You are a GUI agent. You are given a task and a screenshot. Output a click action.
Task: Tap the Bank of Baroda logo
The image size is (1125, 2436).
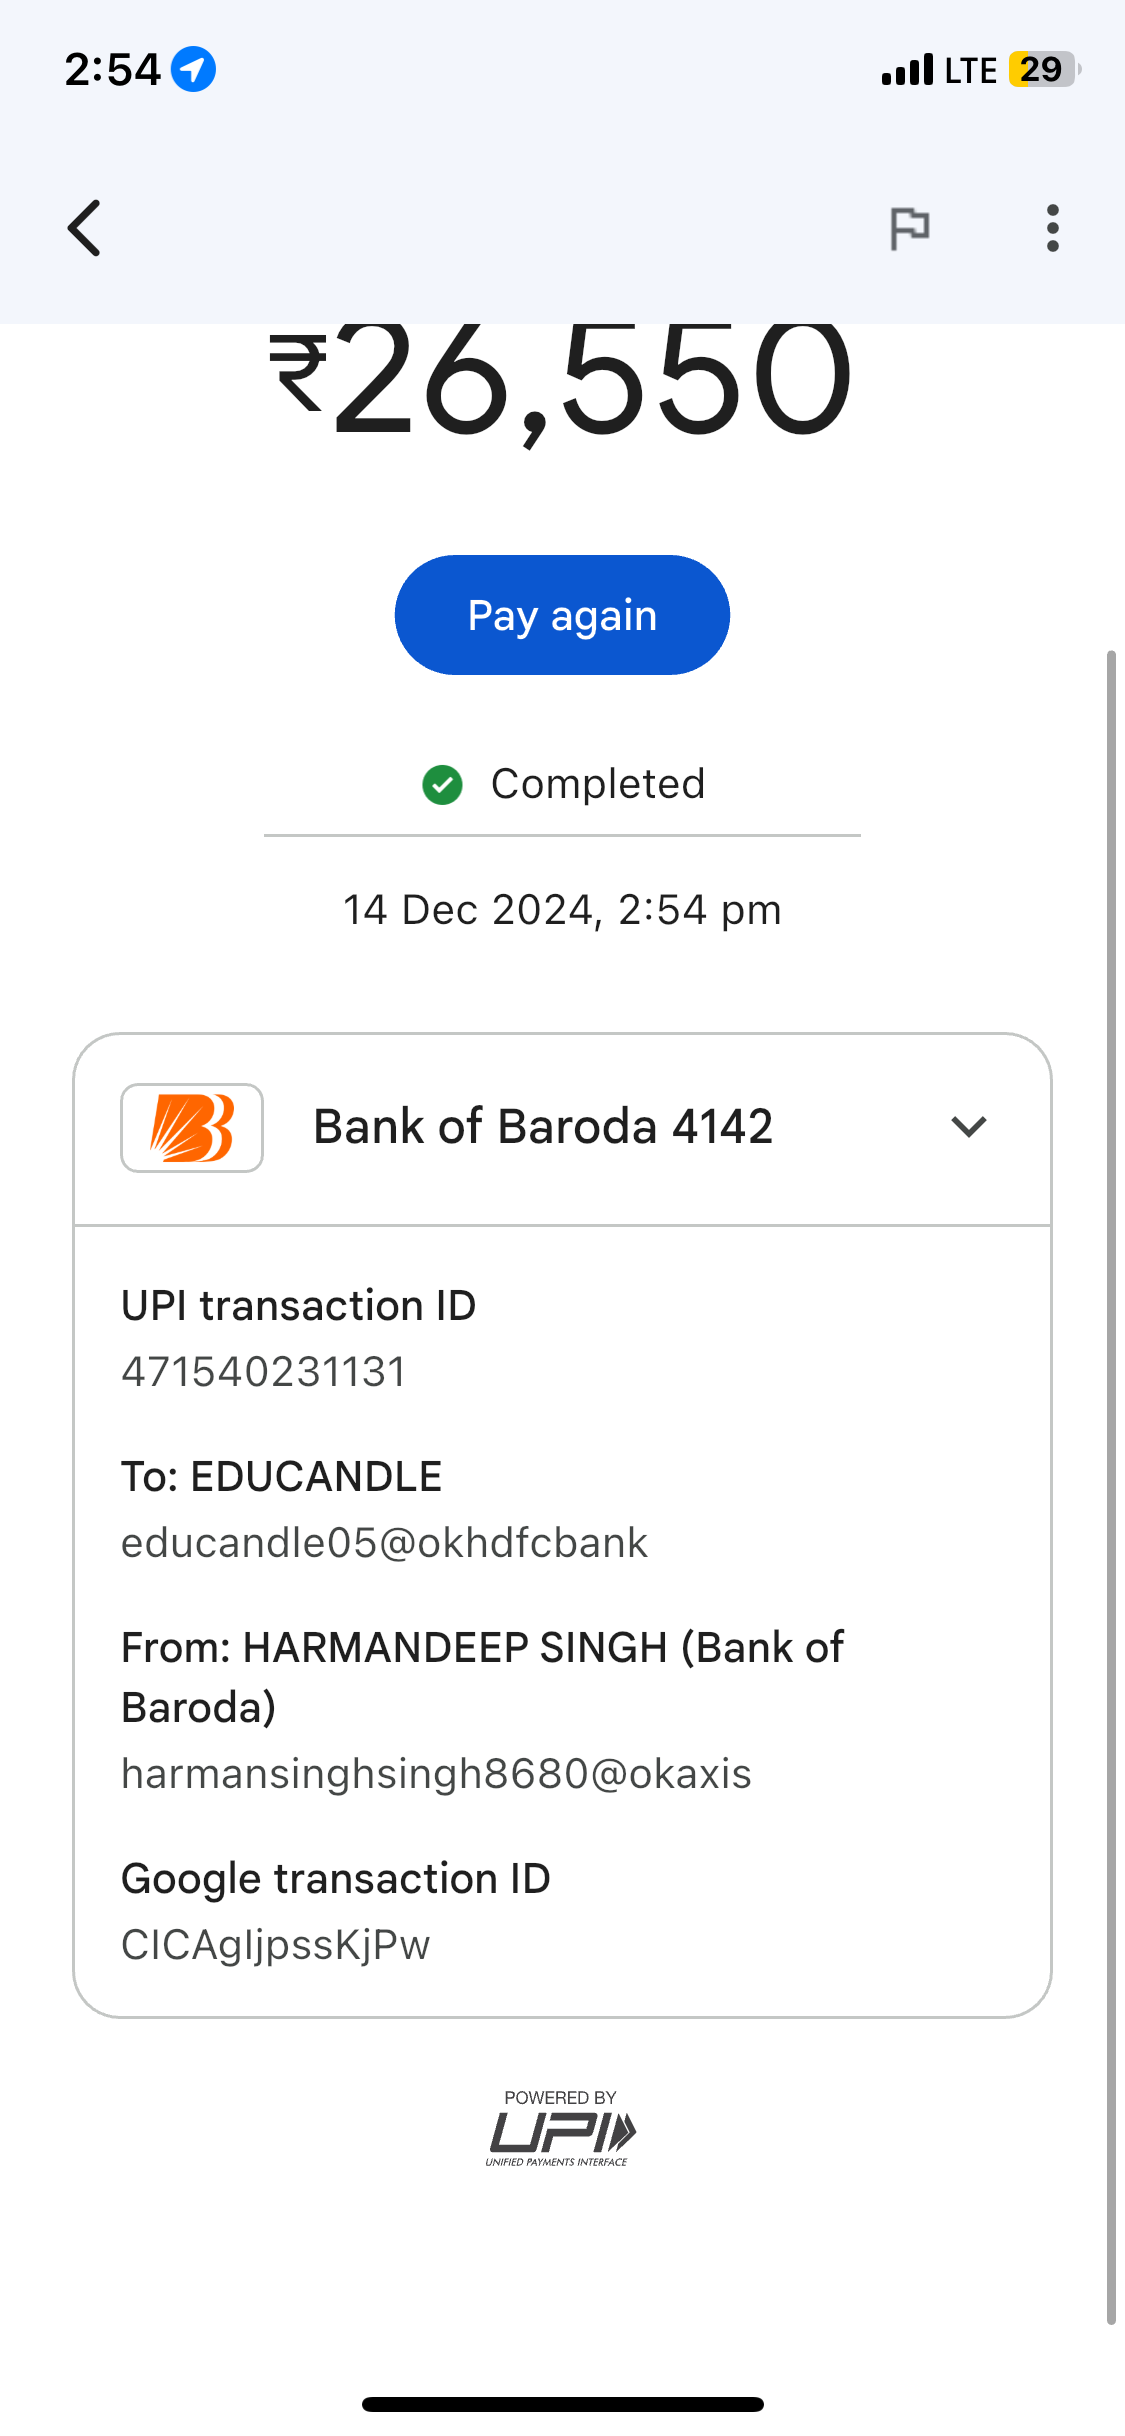(192, 1128)
